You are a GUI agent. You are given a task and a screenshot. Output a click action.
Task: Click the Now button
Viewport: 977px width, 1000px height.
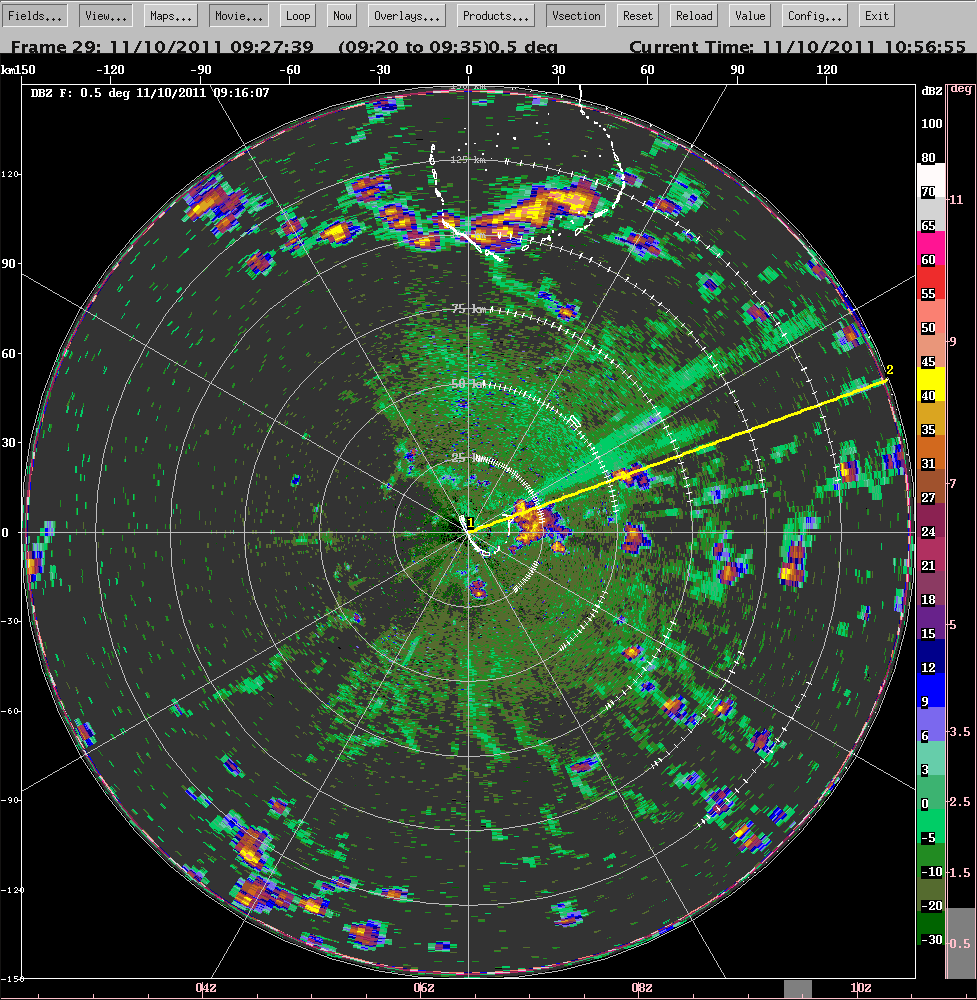pos(342,16)
